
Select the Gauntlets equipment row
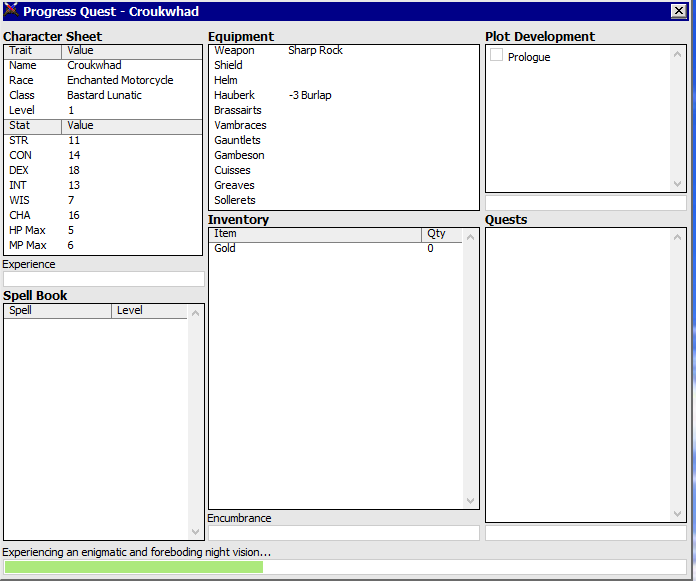click(x=344, y=141)
